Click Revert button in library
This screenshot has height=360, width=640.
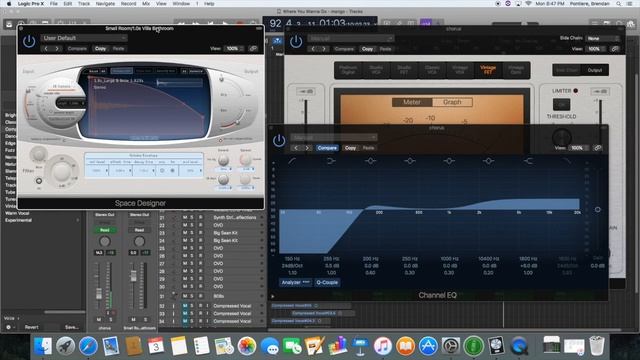tap(31, 327)
